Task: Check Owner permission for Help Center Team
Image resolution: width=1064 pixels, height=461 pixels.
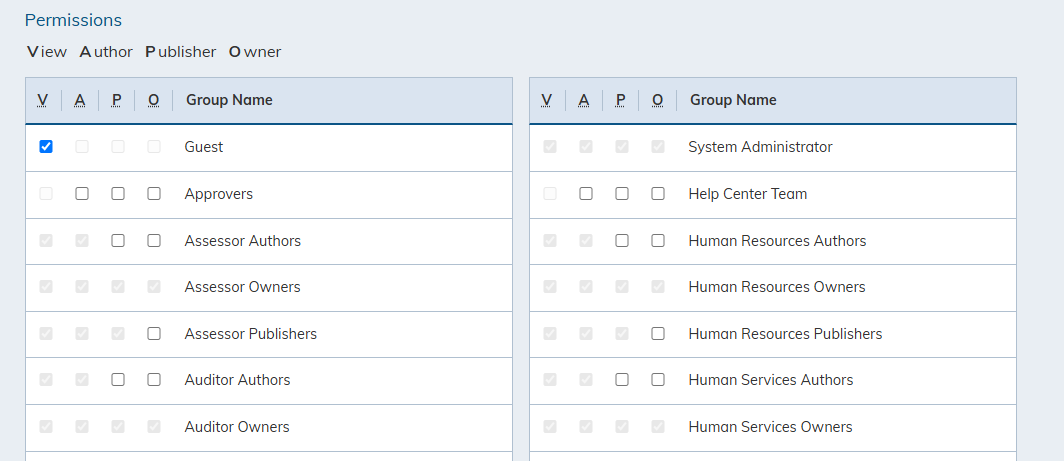Action: click(x=658, y=193)
